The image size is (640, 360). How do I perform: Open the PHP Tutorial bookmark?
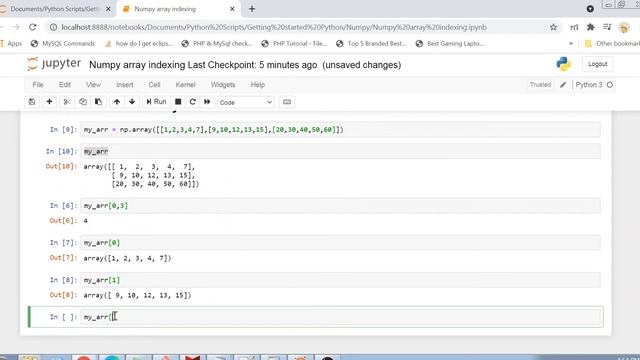294,43
